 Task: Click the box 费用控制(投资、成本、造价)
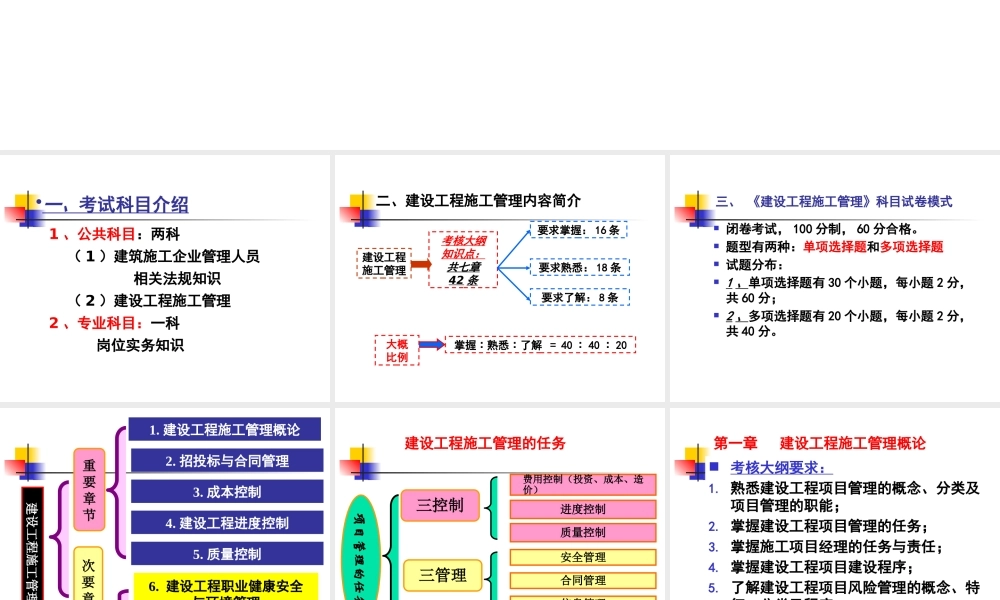(583, 485)
